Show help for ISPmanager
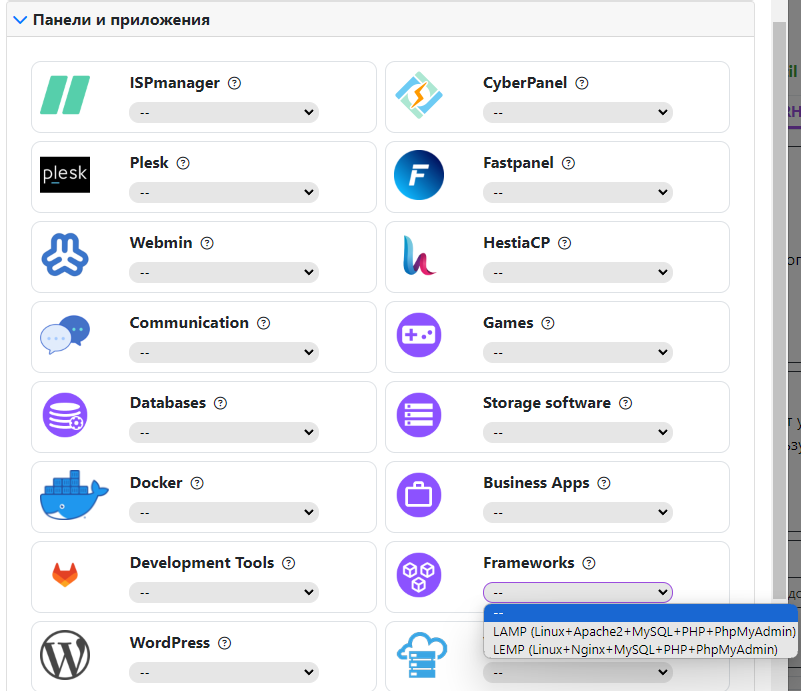The width and height of the screenshot is (801, 691). click(234, 83)
